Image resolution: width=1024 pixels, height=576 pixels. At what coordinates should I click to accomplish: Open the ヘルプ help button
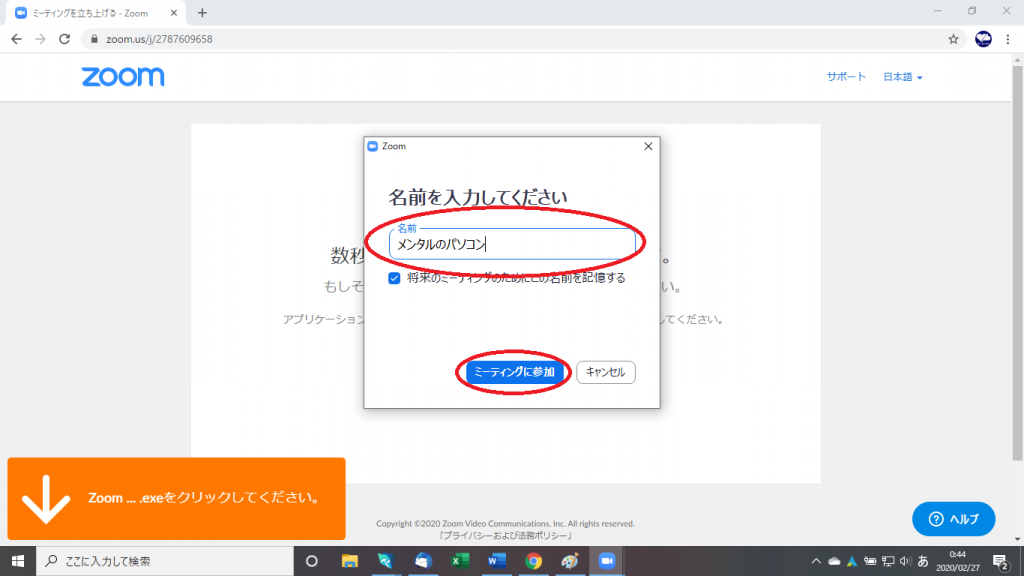pyautogui.click(x=953, y=519)
